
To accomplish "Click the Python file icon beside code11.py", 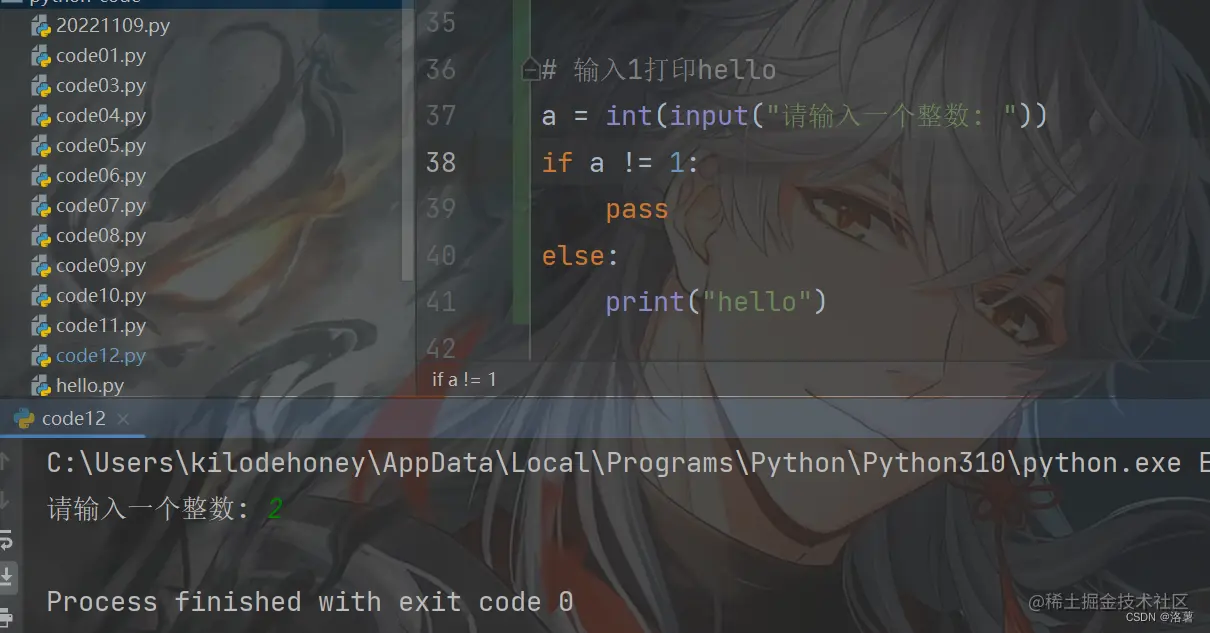I will coord(41,326).
